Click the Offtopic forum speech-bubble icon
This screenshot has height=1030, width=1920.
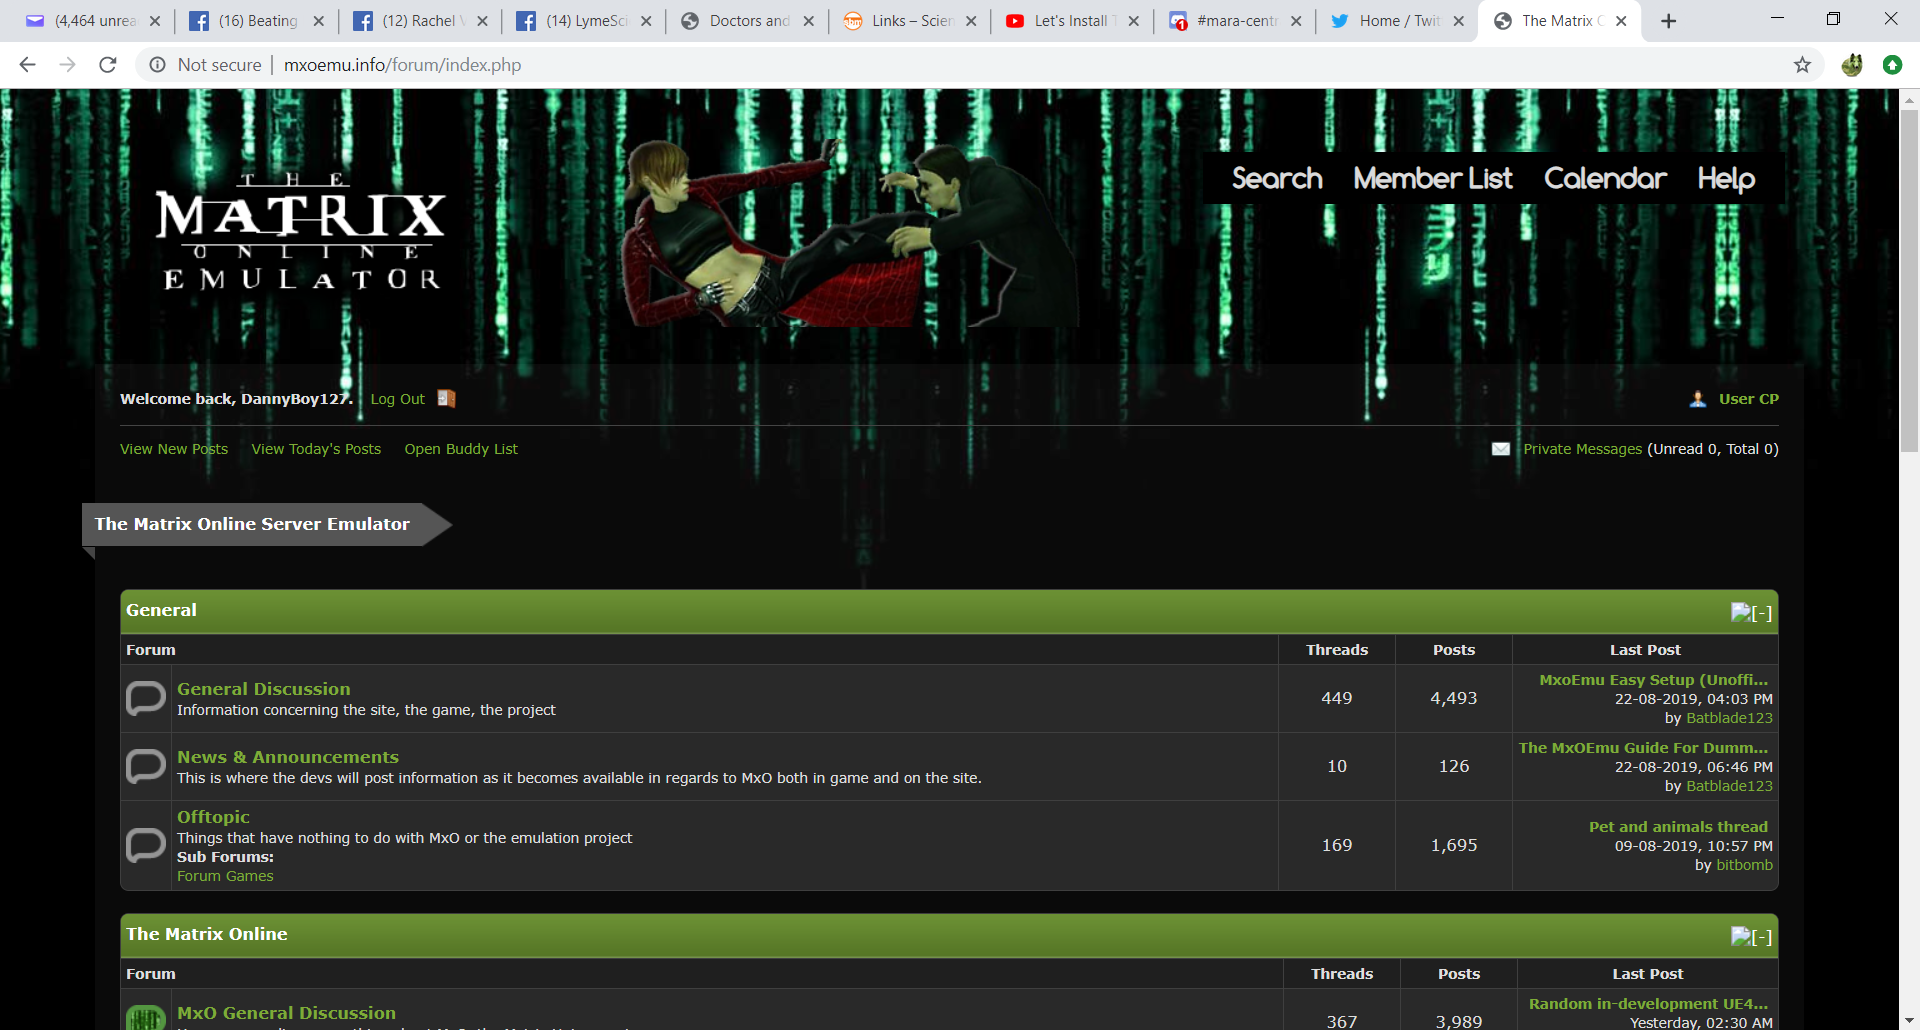[x=146, y=845]
